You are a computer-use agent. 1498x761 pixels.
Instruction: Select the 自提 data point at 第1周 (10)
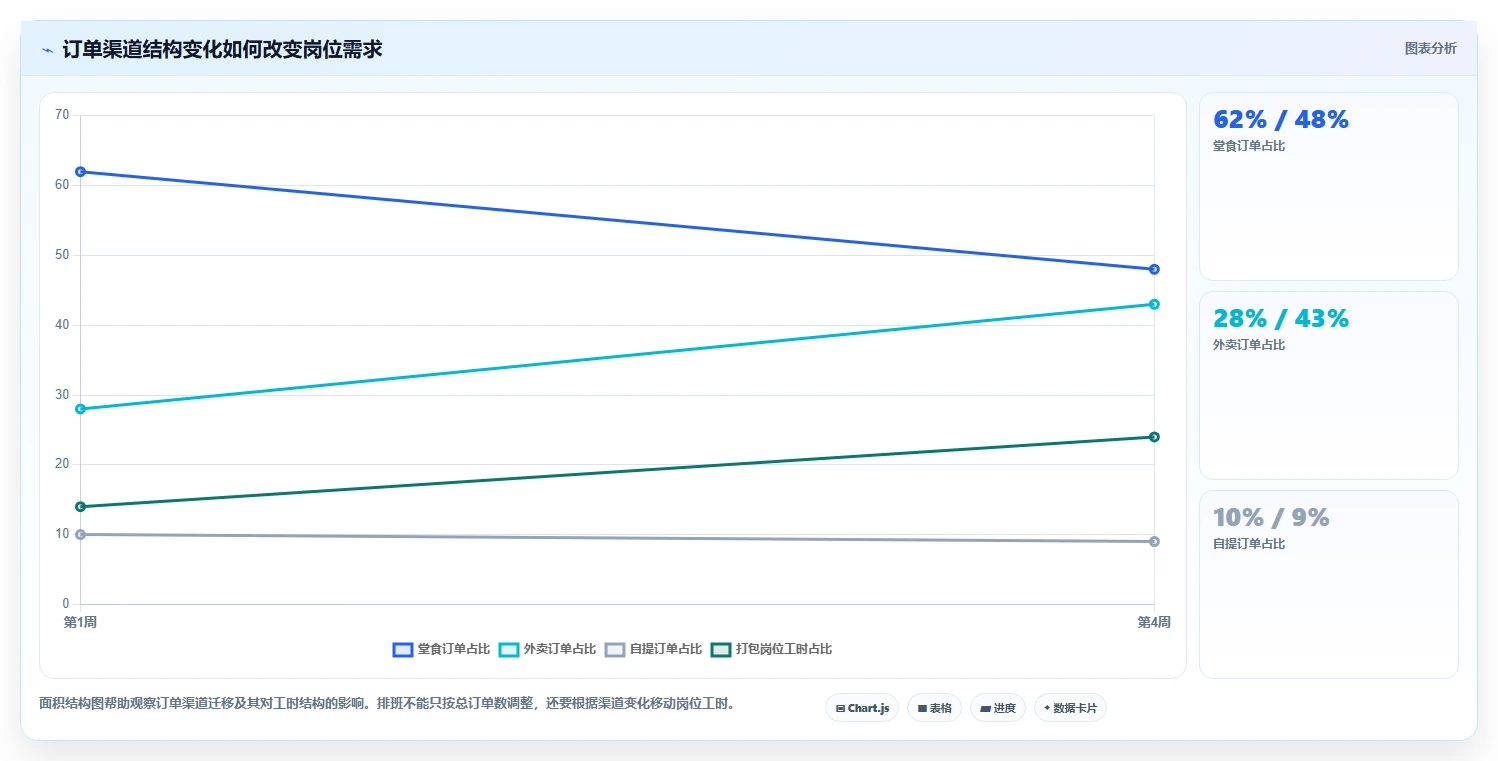(81, 534)
